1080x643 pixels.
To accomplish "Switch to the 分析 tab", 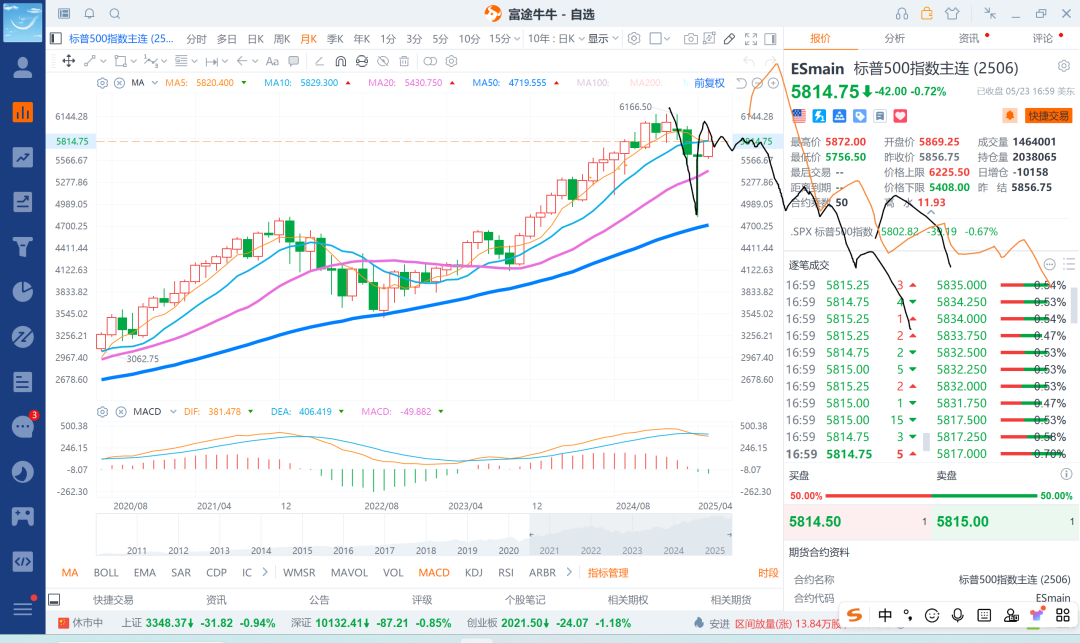I will pos(895,39).
